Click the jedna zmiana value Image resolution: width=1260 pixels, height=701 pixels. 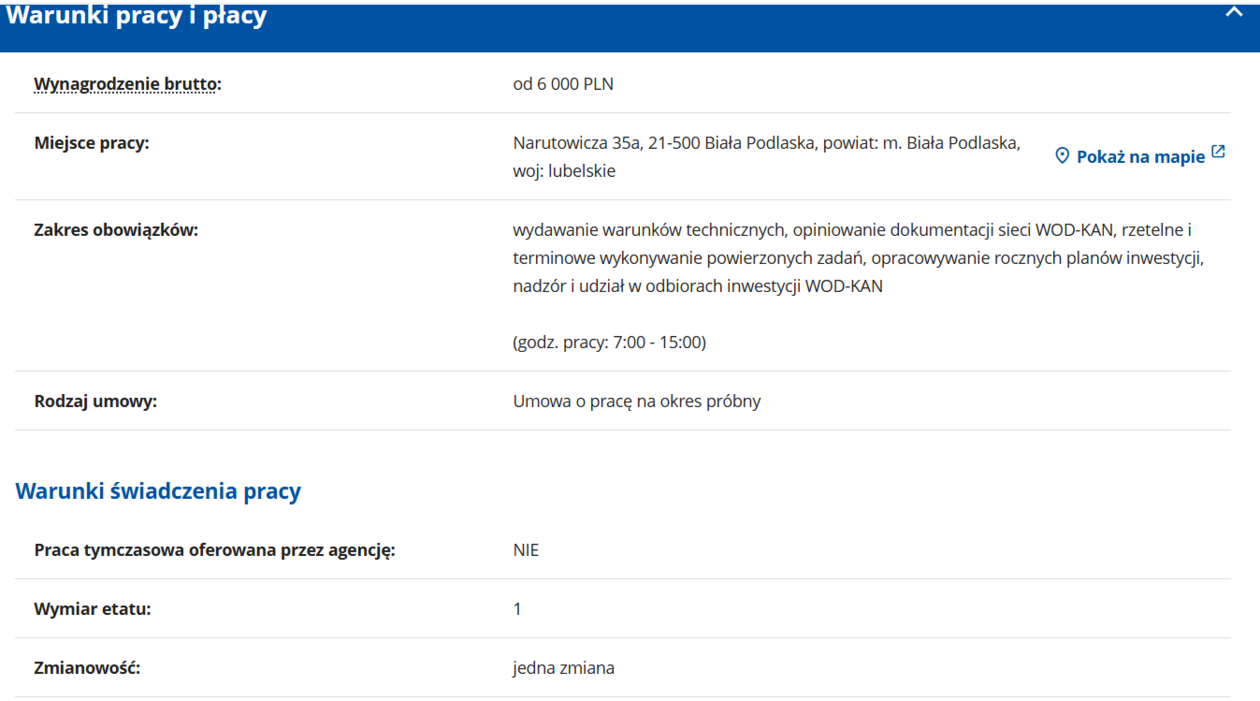click(563, 668)
